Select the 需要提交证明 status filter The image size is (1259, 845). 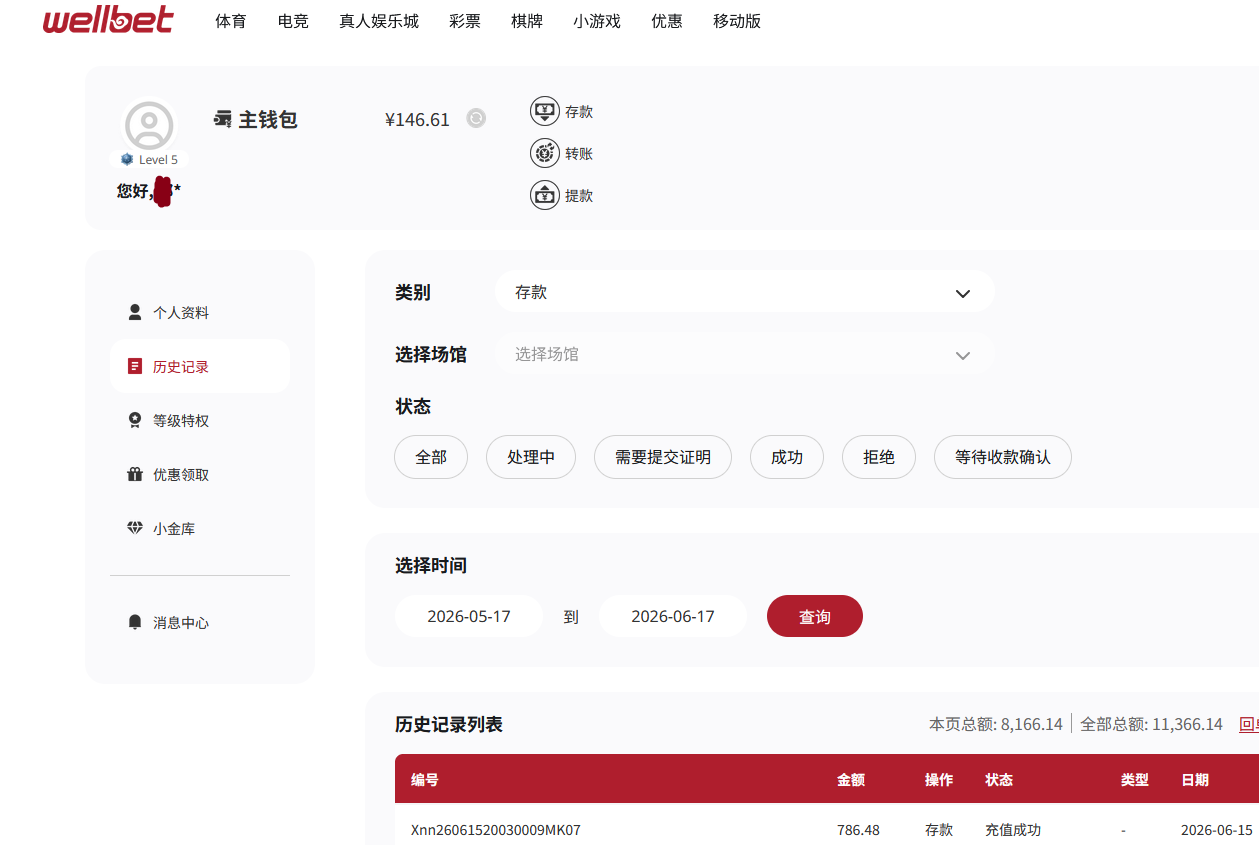(663, 457)
